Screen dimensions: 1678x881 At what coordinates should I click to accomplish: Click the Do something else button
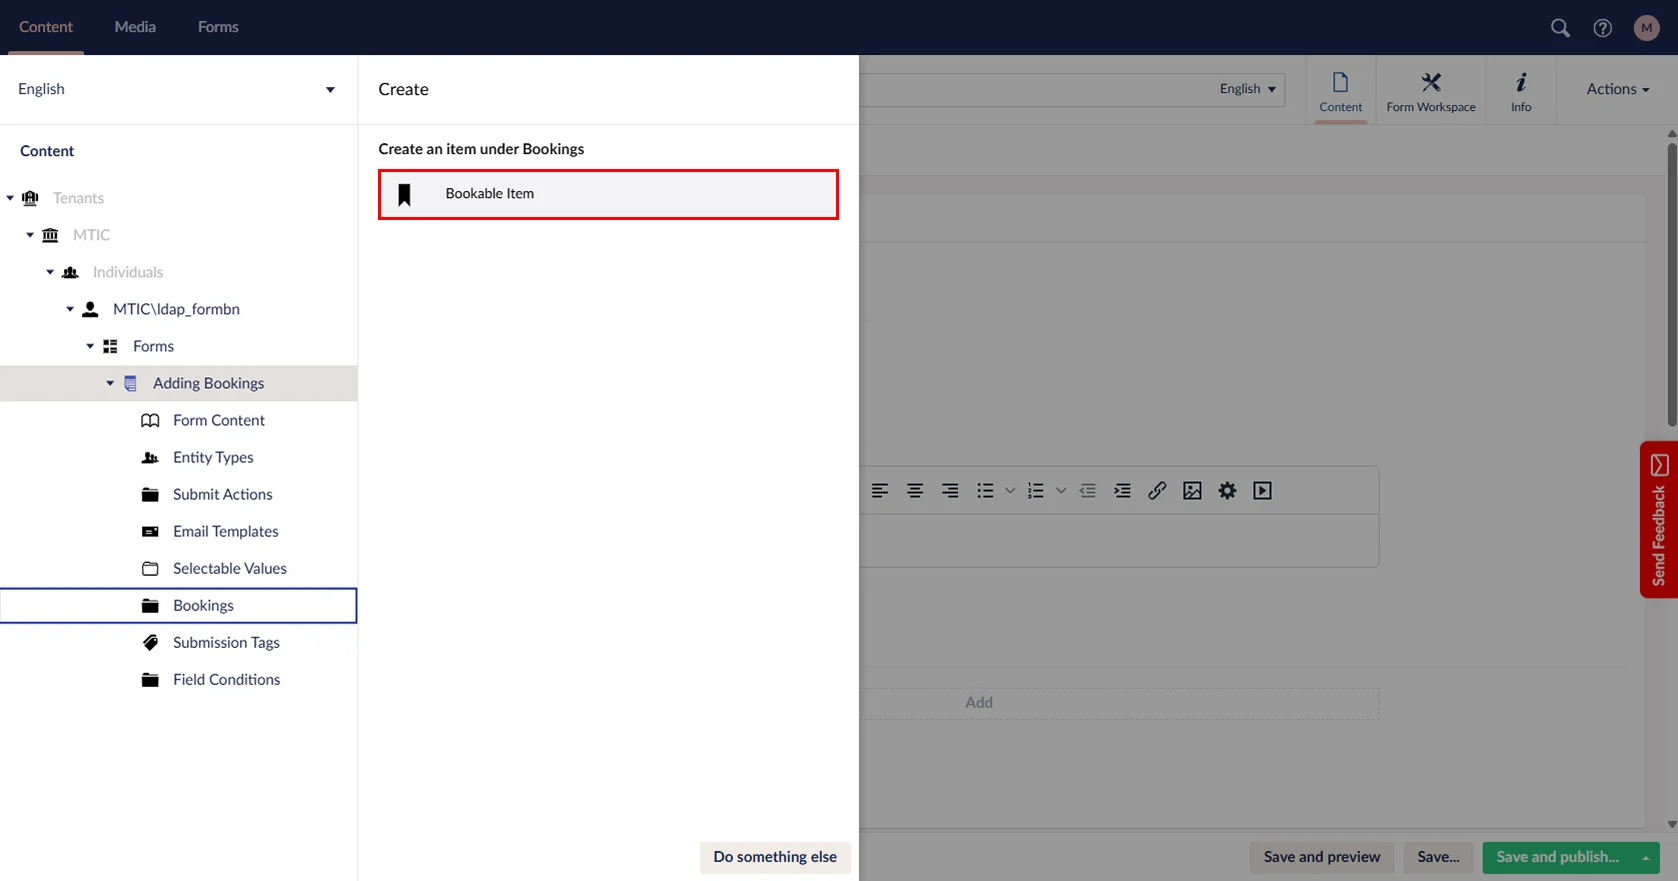pos(775,857)
